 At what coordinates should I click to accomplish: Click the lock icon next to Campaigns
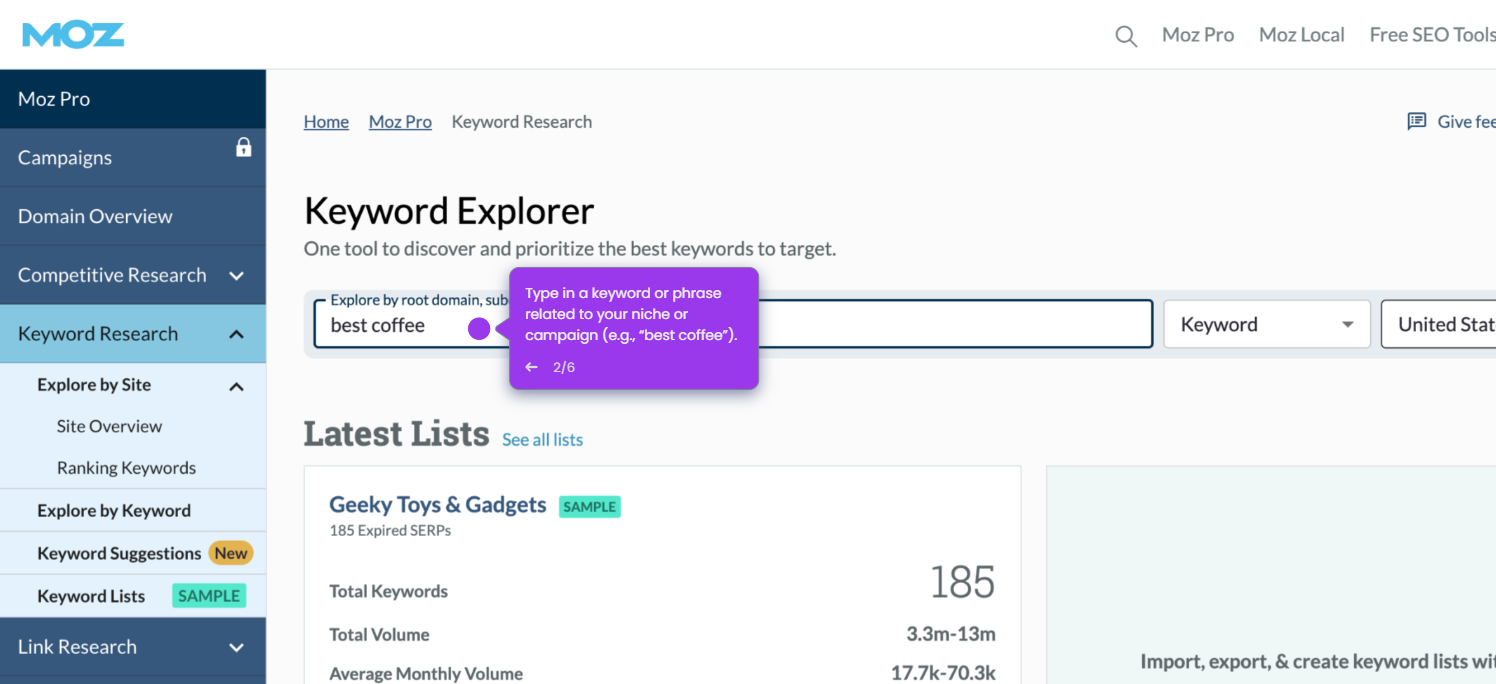pos(243,147)
